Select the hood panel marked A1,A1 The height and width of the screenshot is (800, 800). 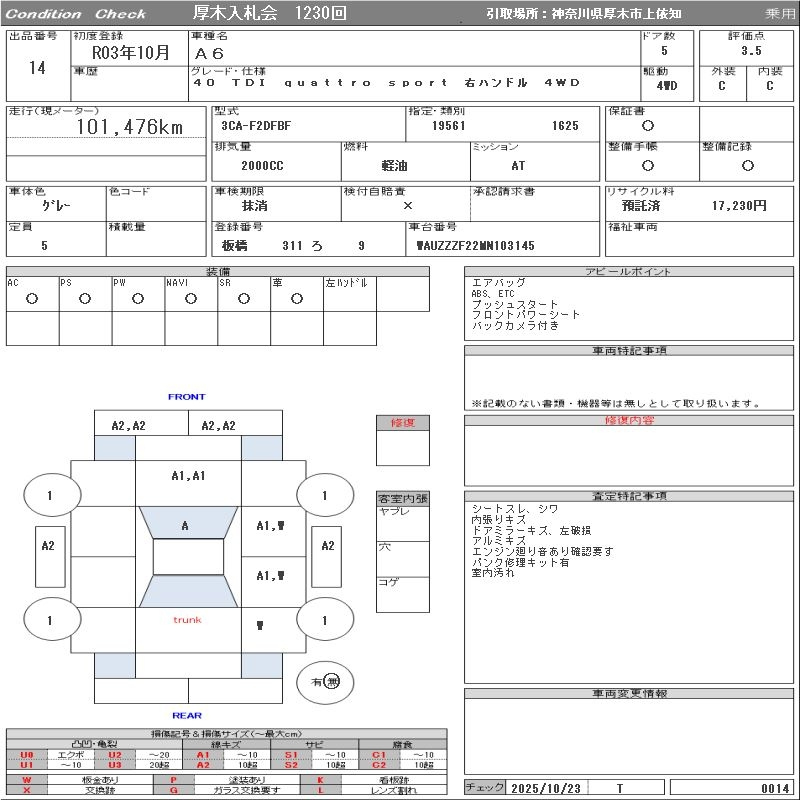coord(188,476)
